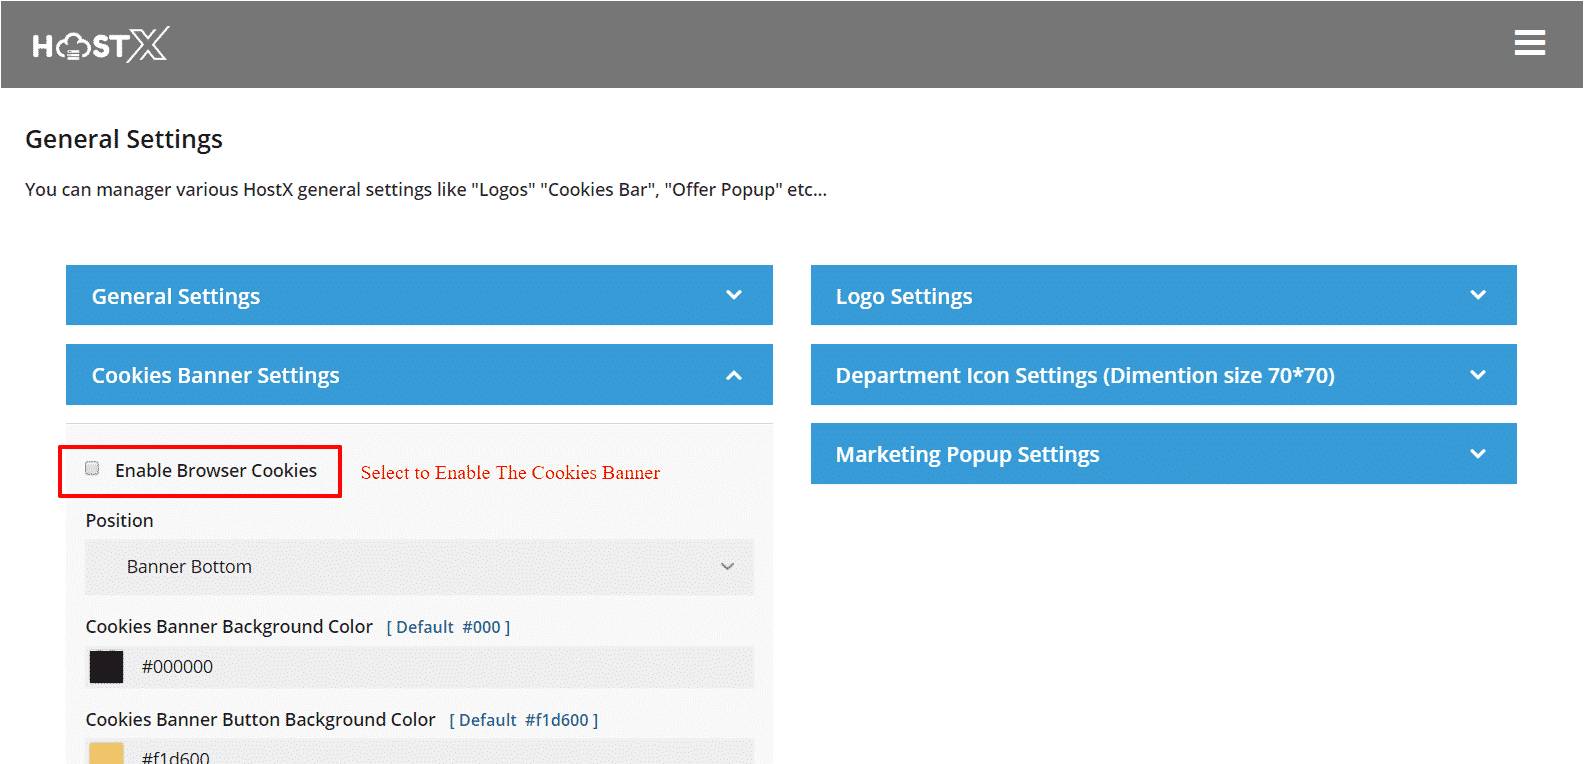Click the General Settings panel title
Image resolution: width=1584 pixels, height=764 pixels.
point(176,296)
